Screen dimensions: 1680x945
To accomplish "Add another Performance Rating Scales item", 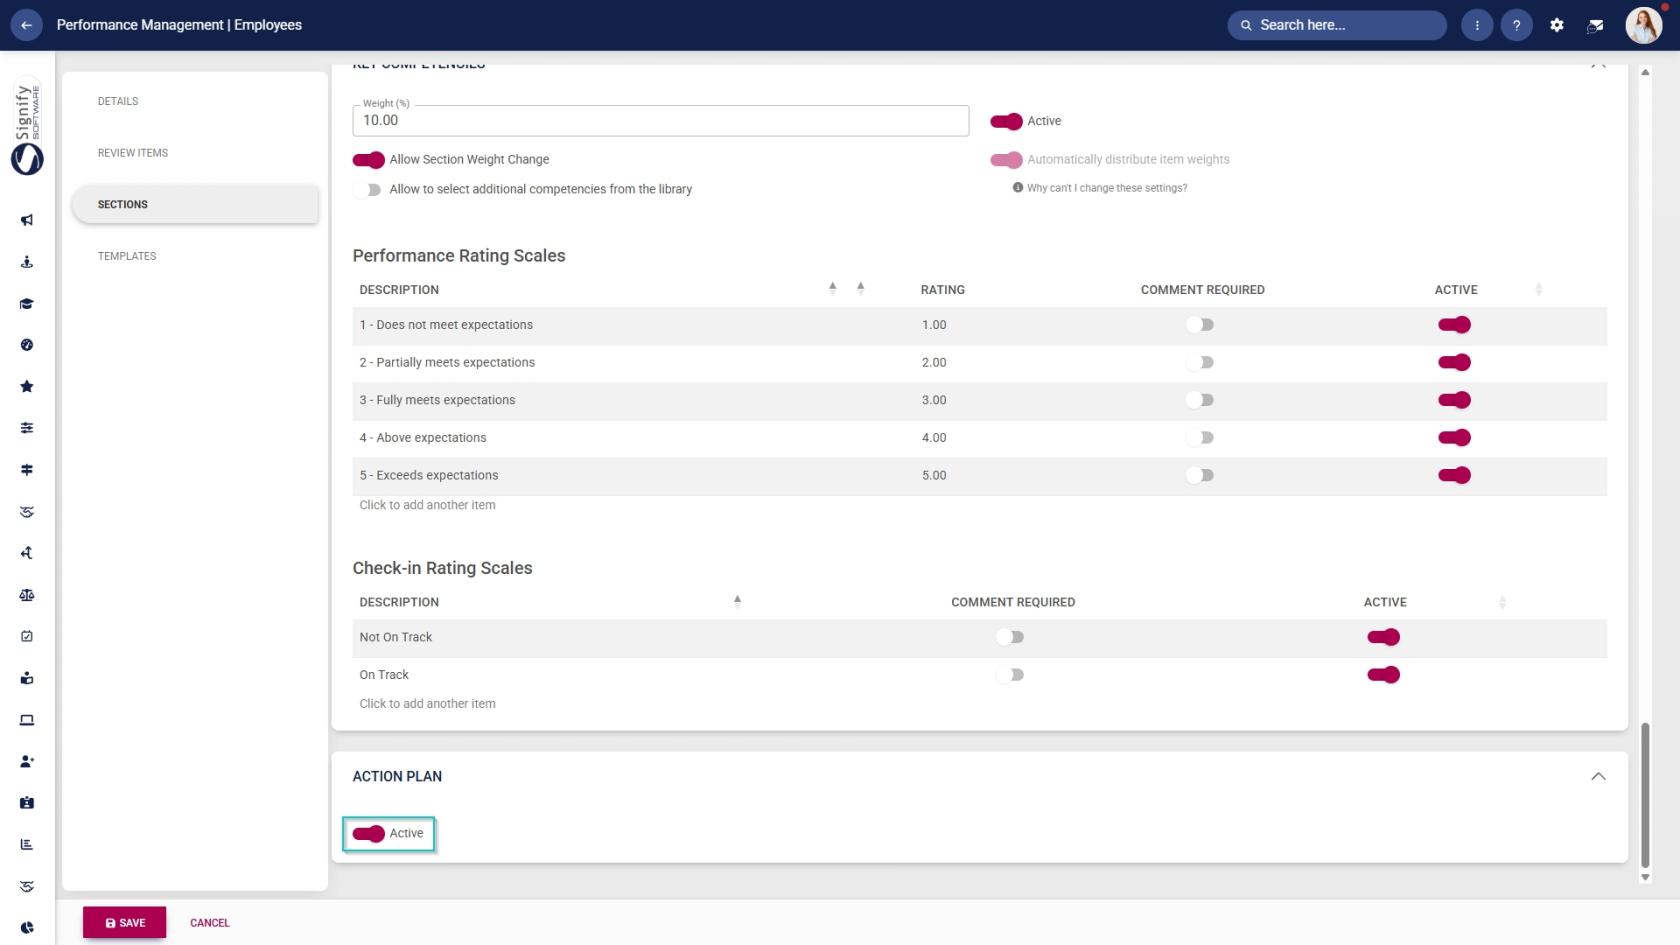I will [x=427, y=505].
